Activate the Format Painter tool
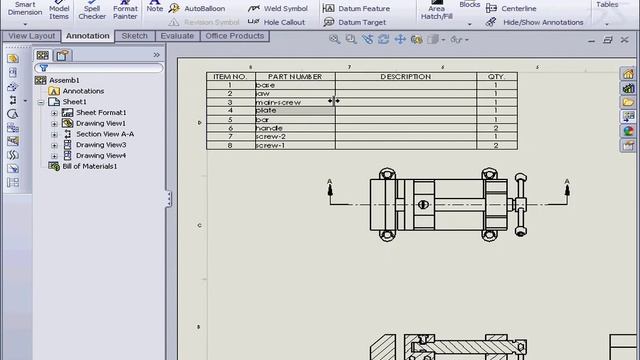 point(125,10)
